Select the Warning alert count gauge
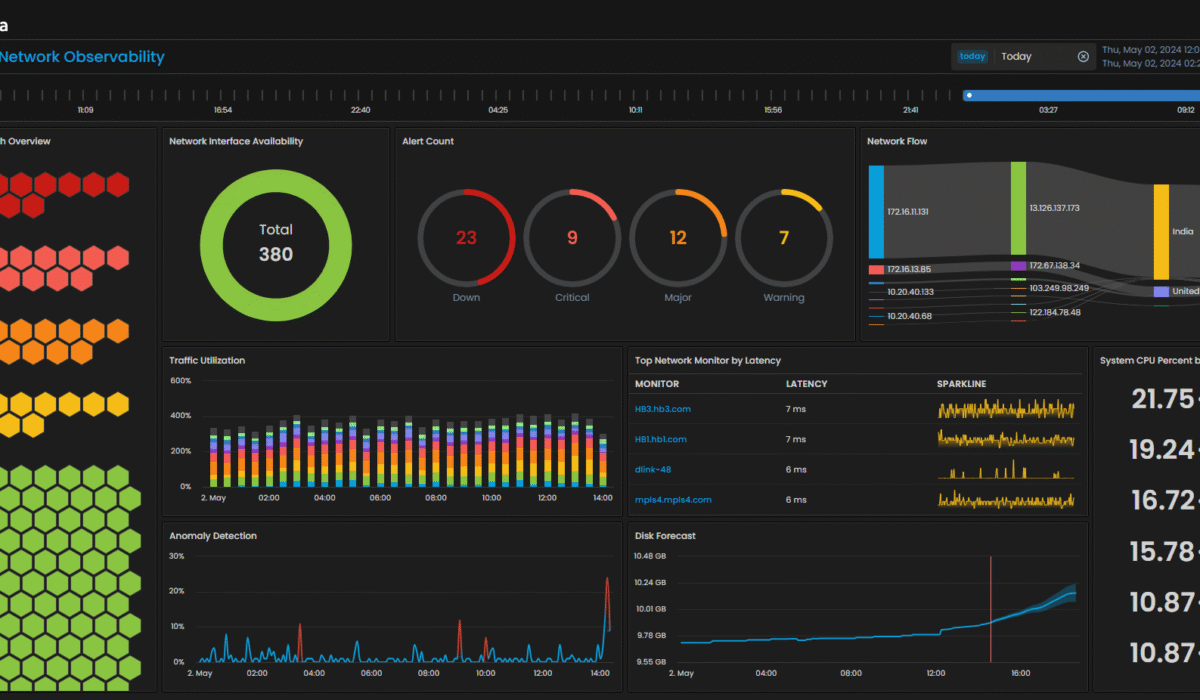 pos(784,238)
